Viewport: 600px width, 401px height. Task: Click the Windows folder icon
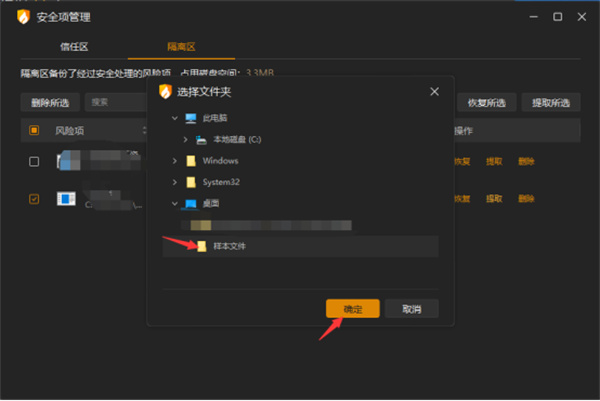(191, 161)
